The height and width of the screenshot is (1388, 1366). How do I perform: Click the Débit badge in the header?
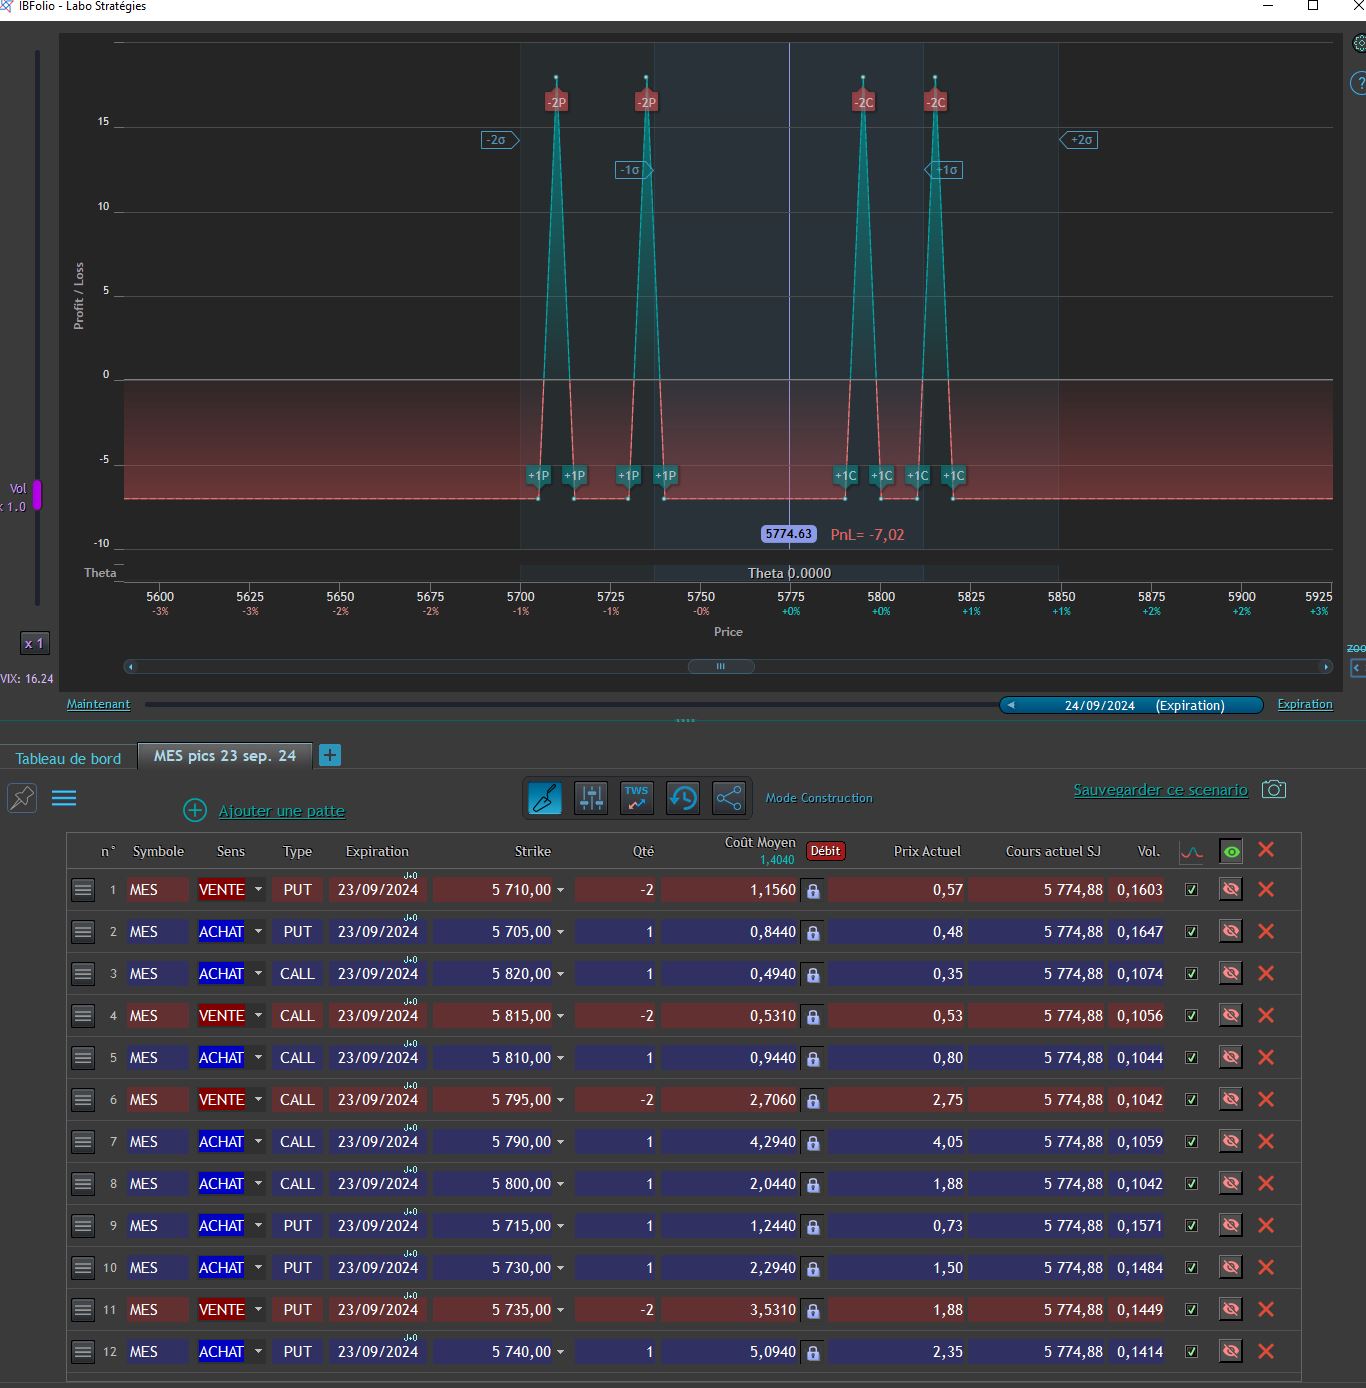coord(825,851)
